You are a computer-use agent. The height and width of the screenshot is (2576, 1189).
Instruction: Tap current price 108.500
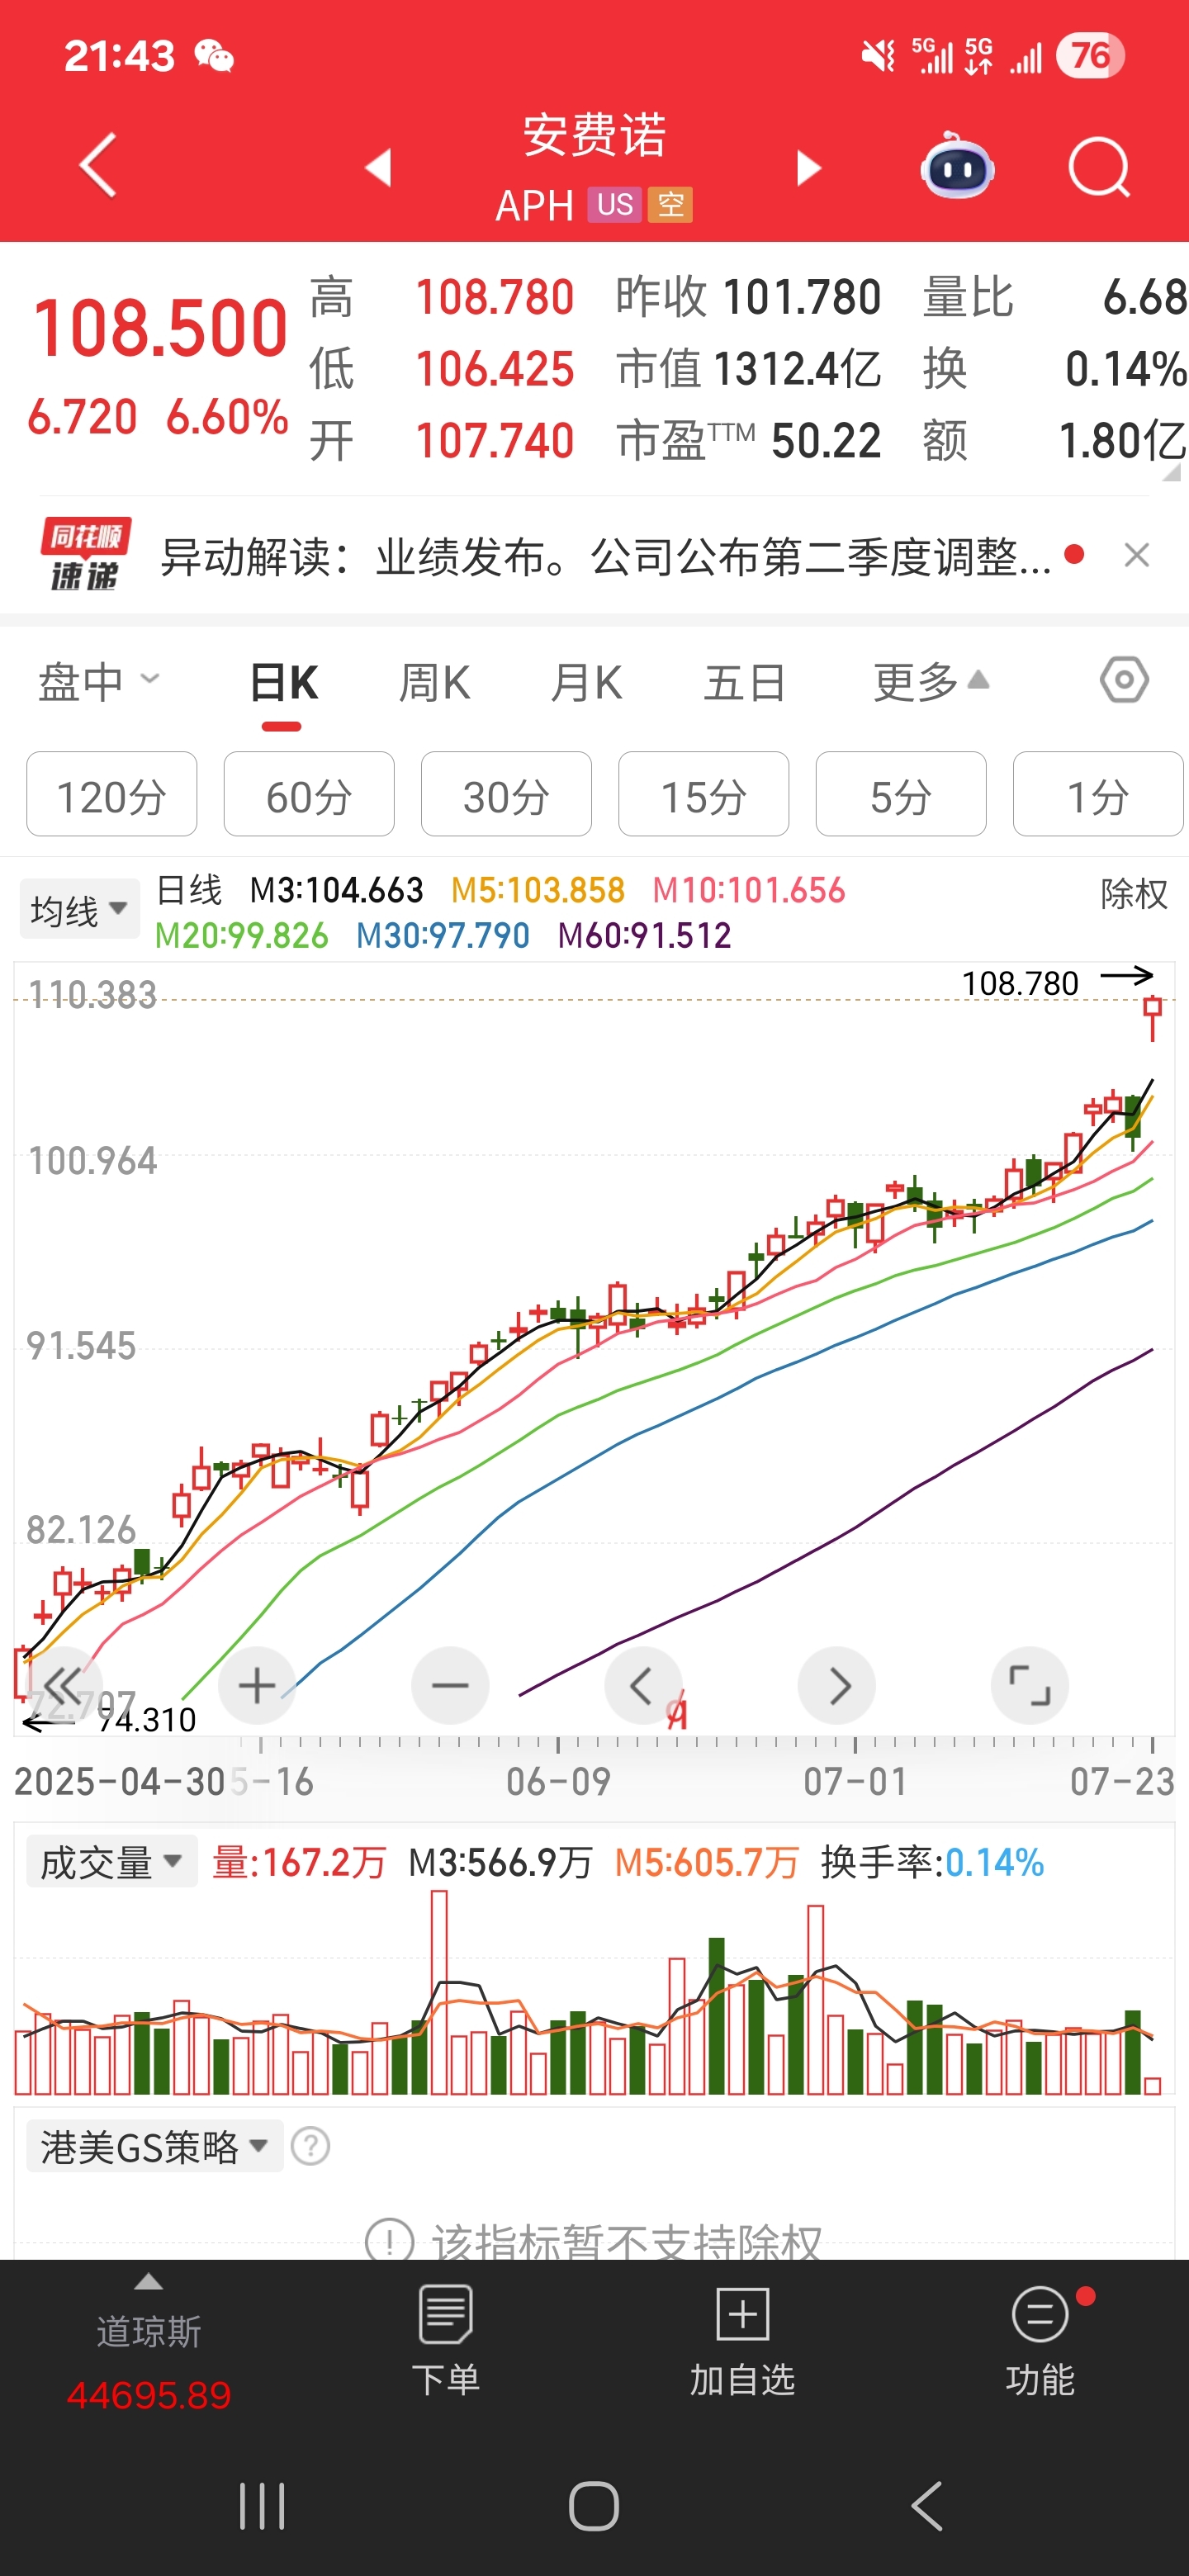pyautogui.click(x=160, y=328)
